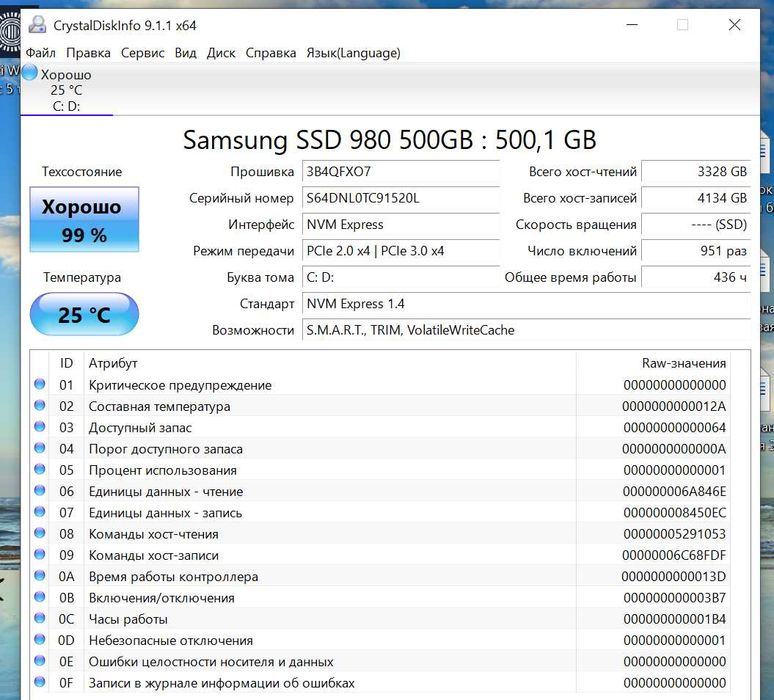Click power on count value 951 раз
The image size is (774, 700).
(x=696, y=251)
